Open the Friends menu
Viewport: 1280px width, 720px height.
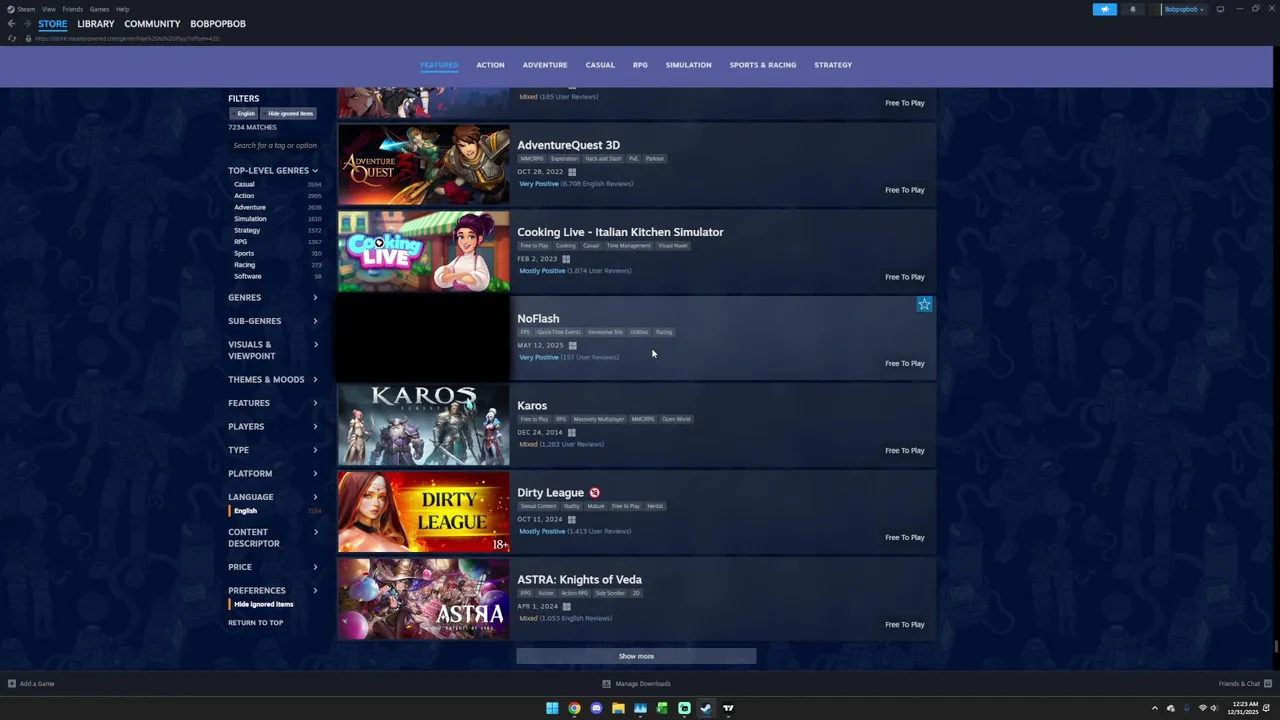tap(72, 9)
